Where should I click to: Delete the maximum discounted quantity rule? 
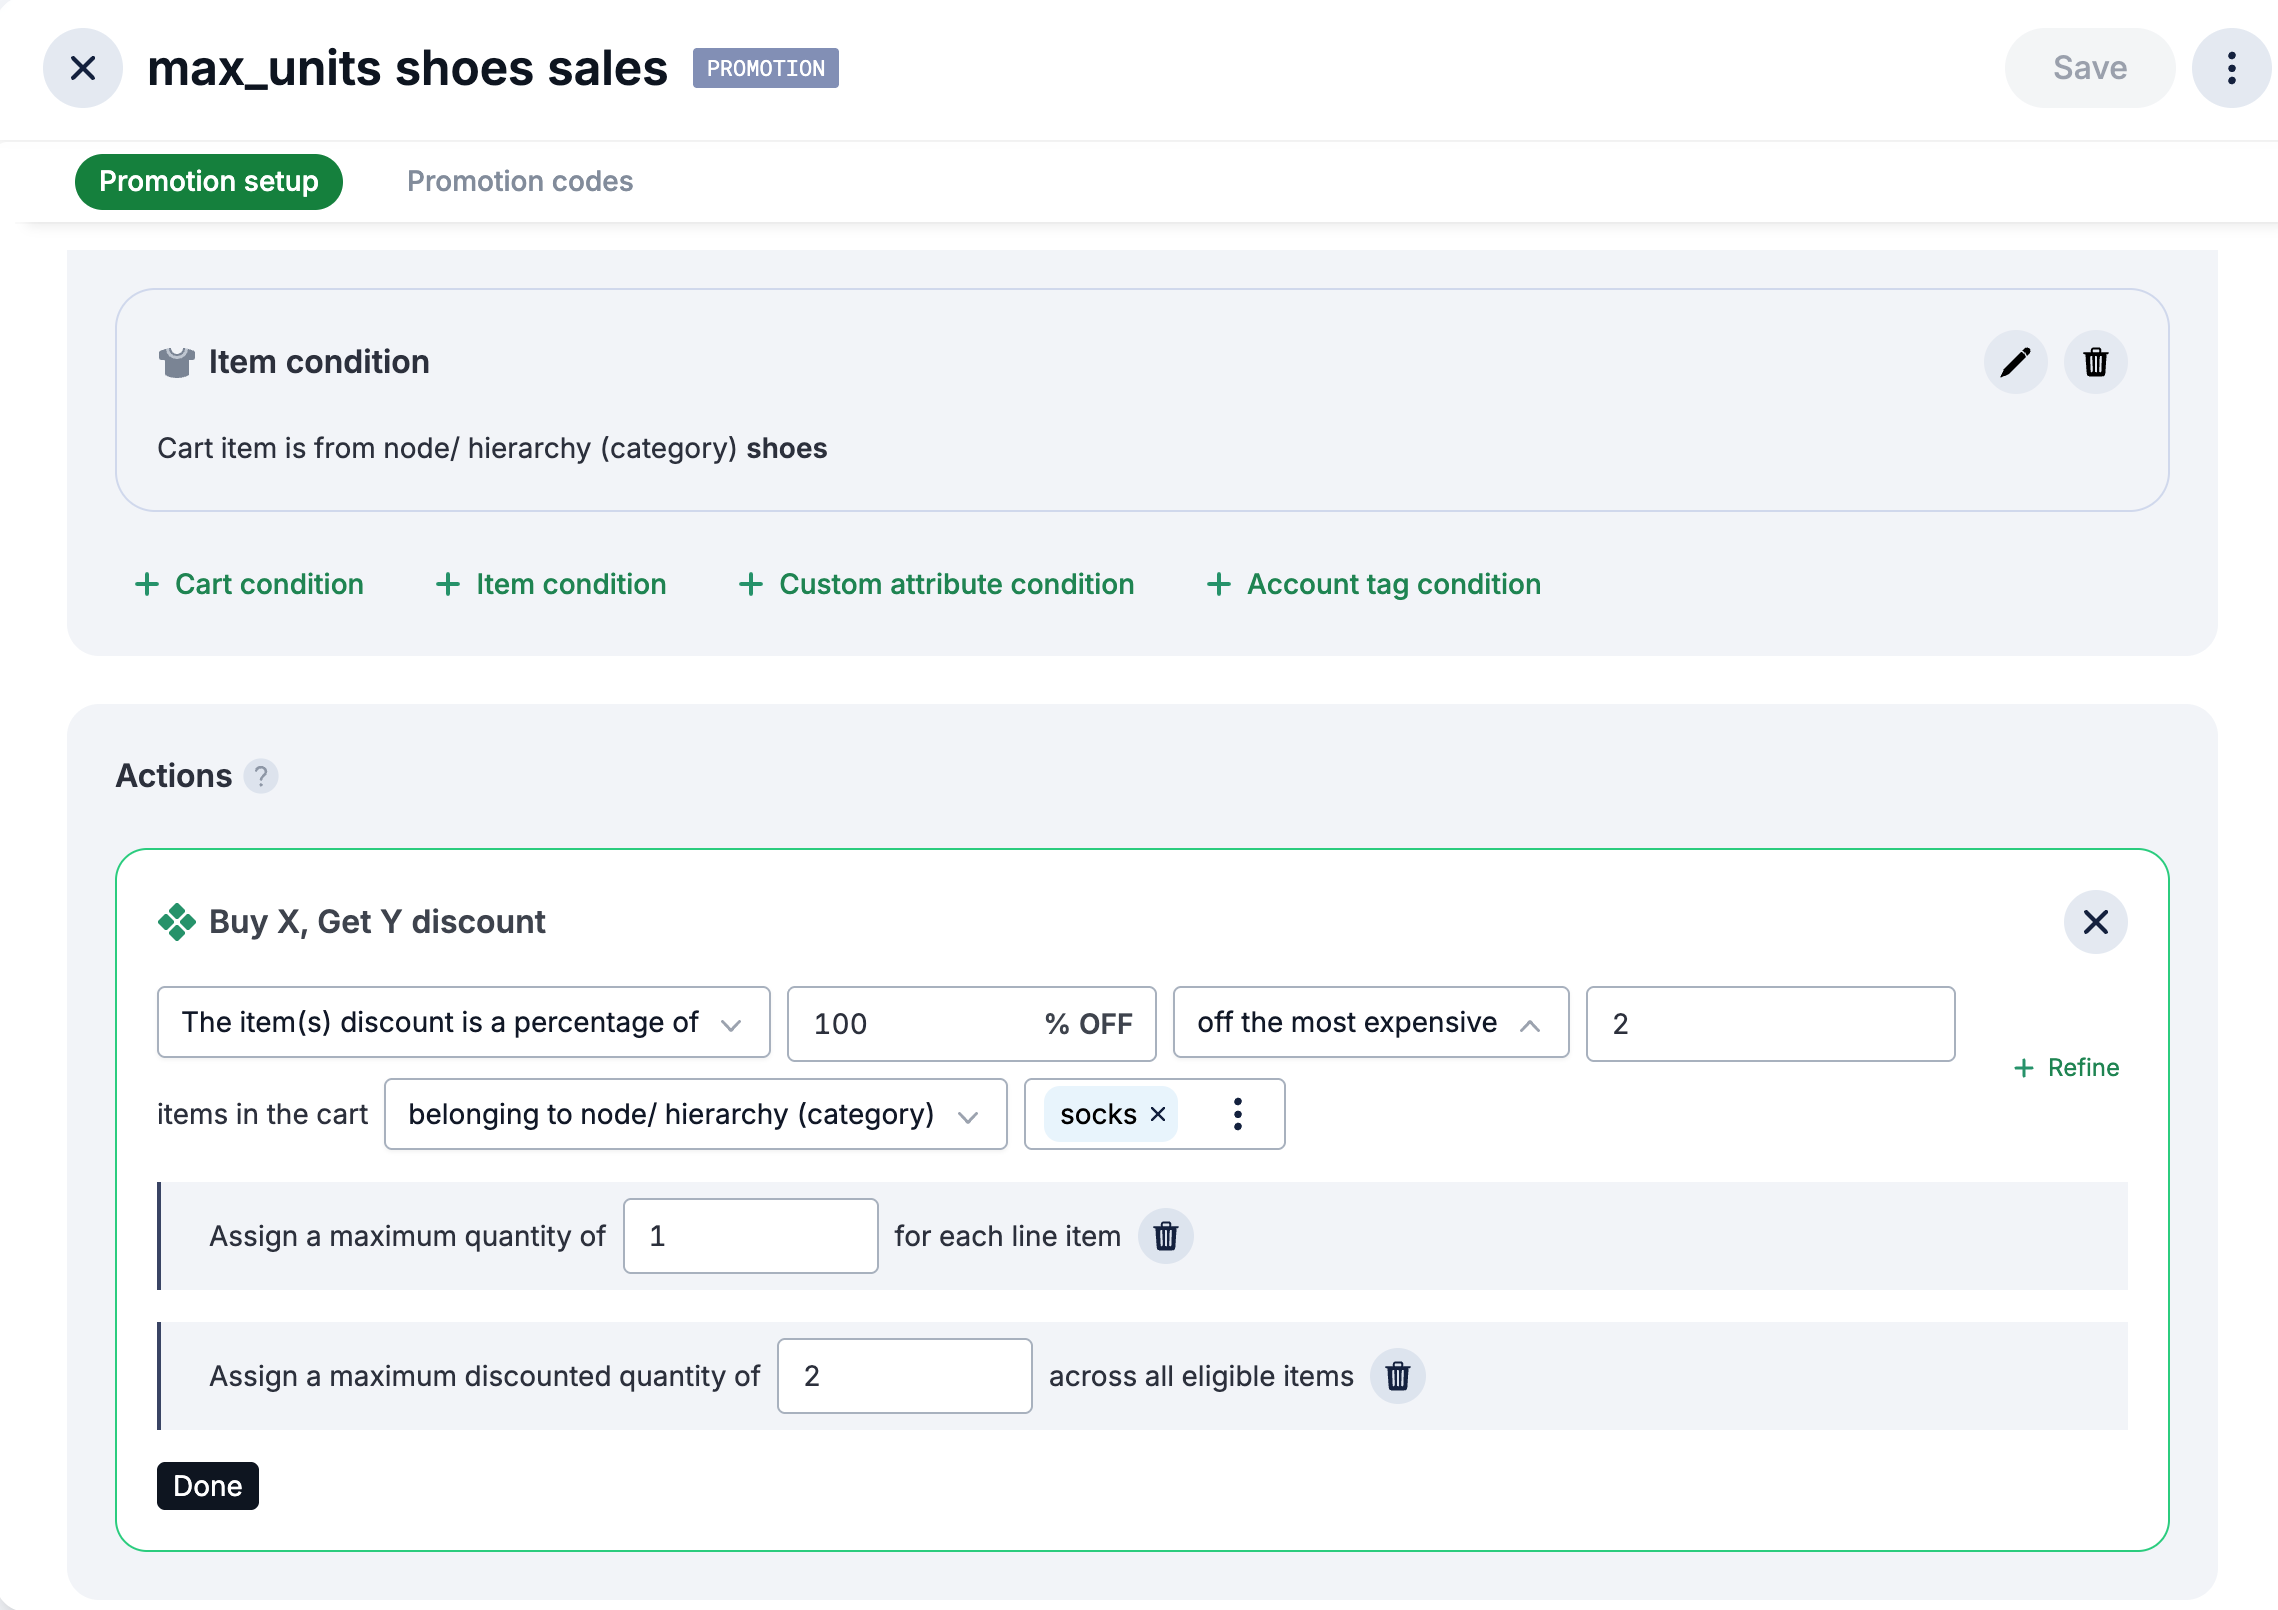(1398, 1376)
